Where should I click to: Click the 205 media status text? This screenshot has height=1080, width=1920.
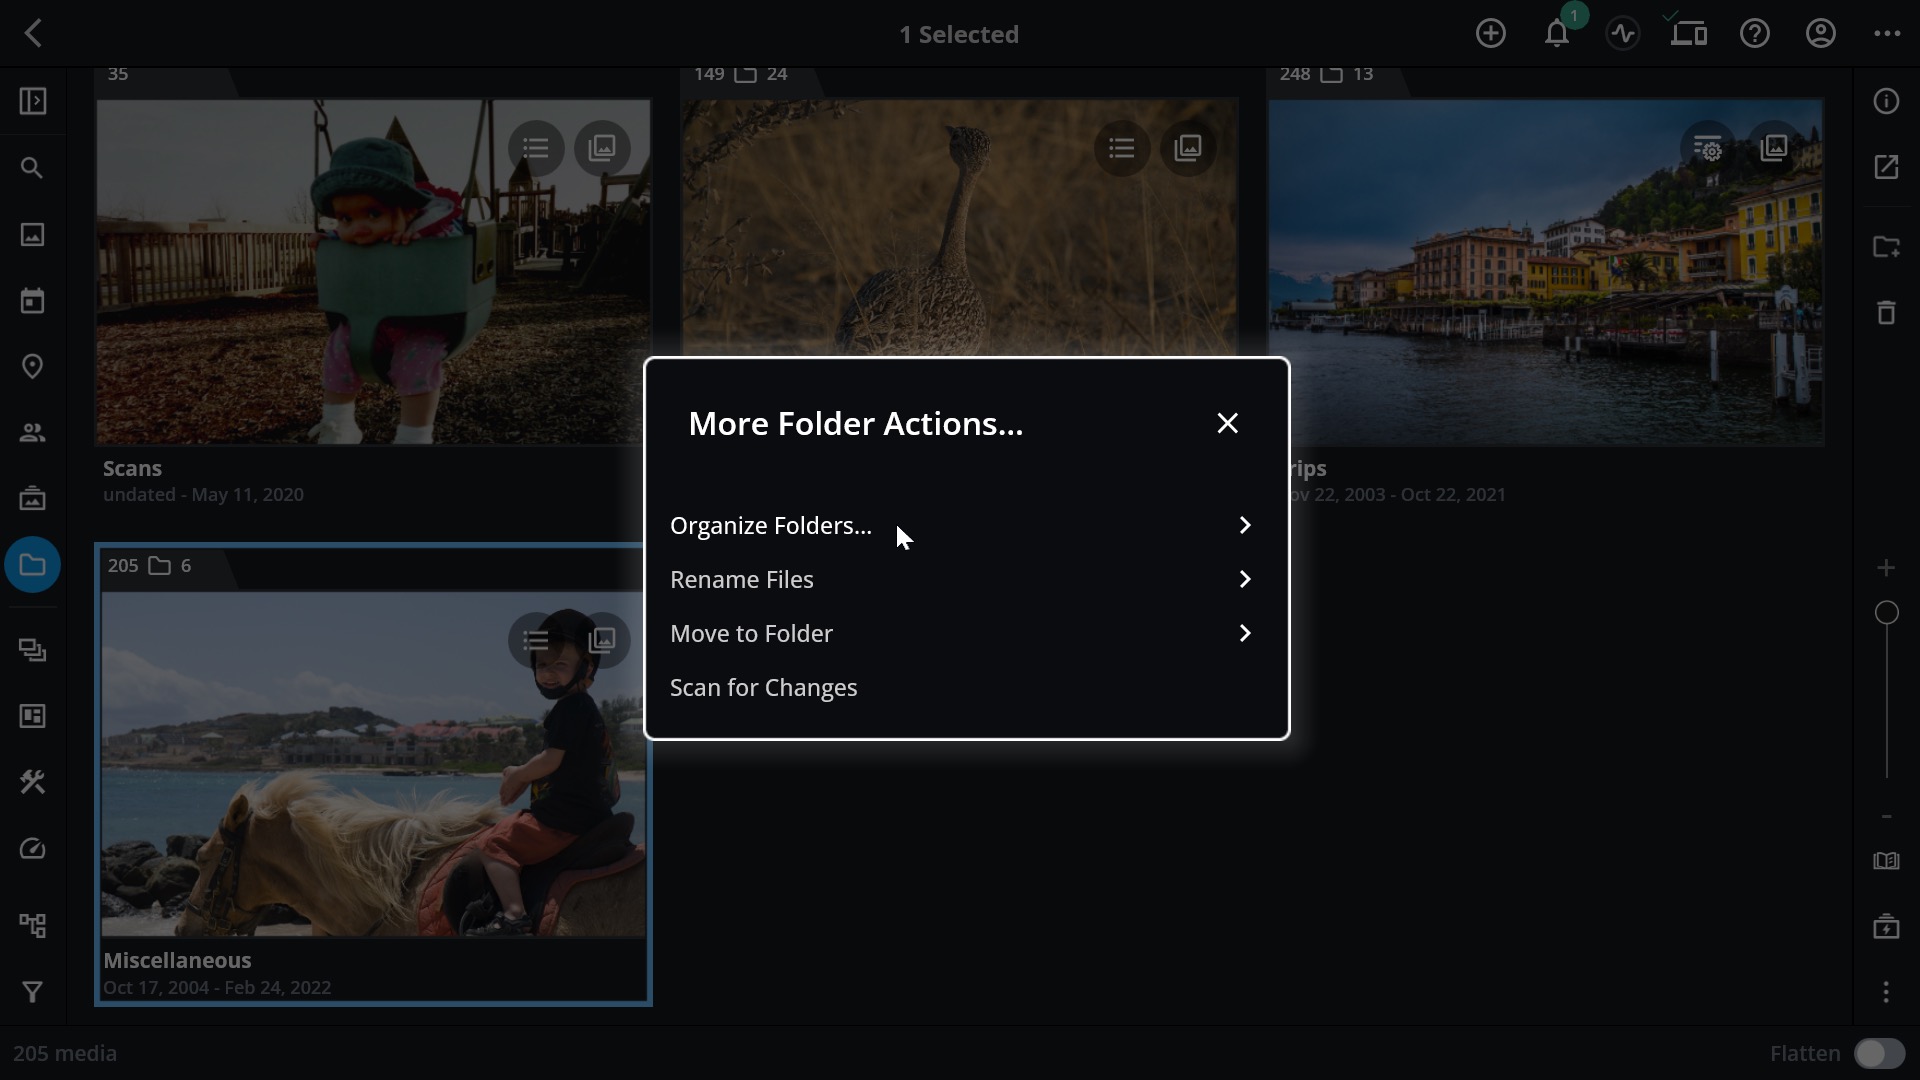pyautogui.click(x=65, y=1054)
